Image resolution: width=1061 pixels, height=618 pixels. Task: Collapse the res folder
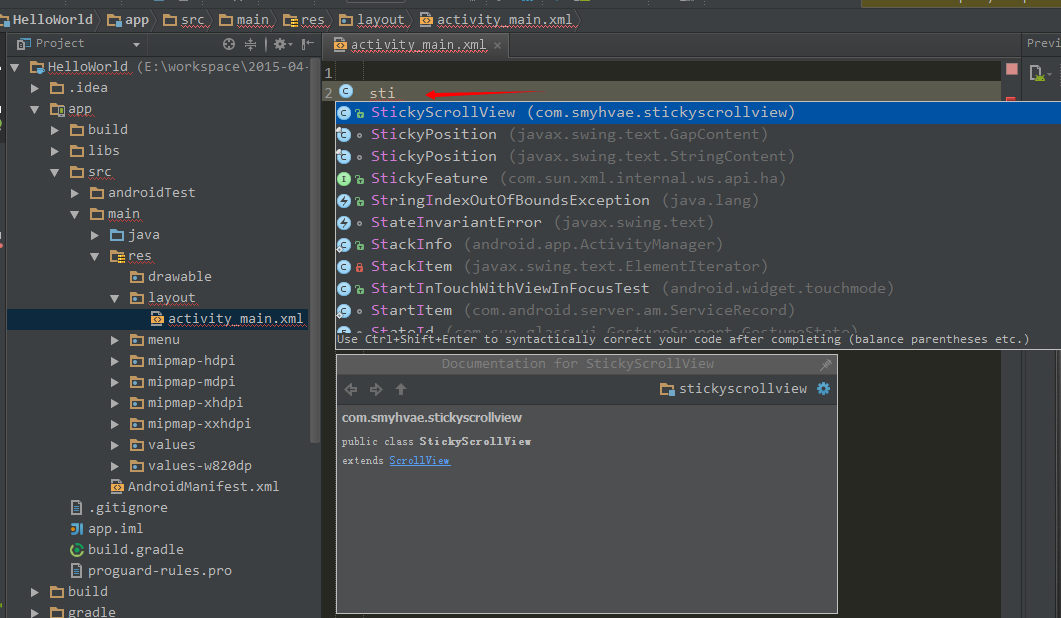click(95, 256)
